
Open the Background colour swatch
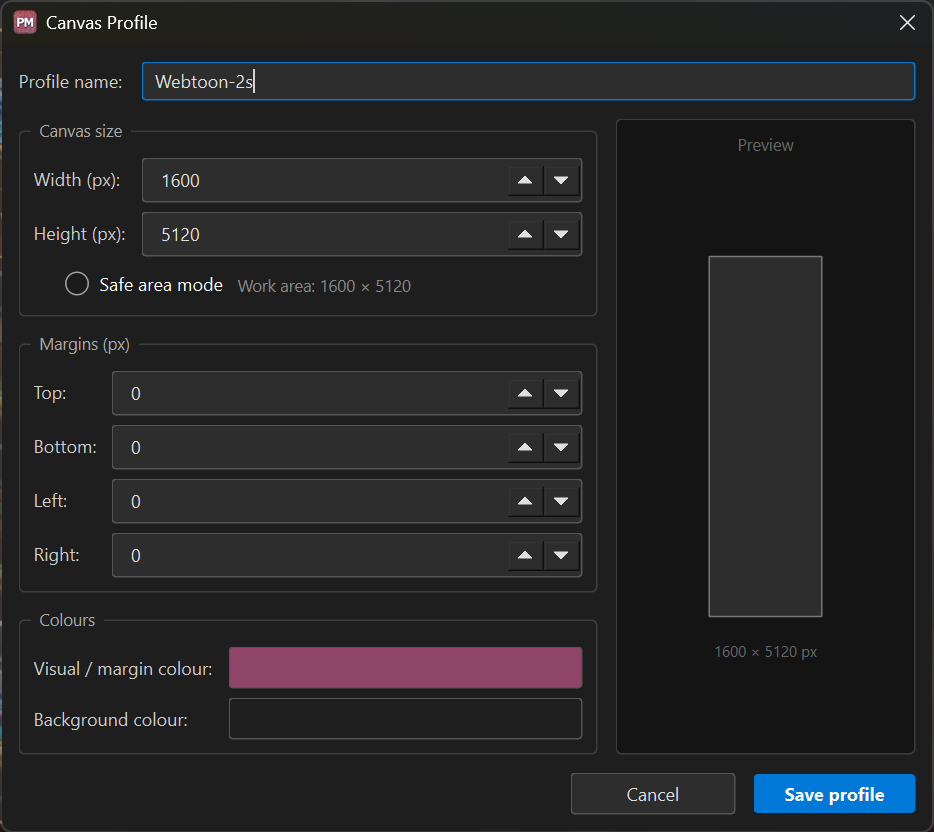pos(406,719)
